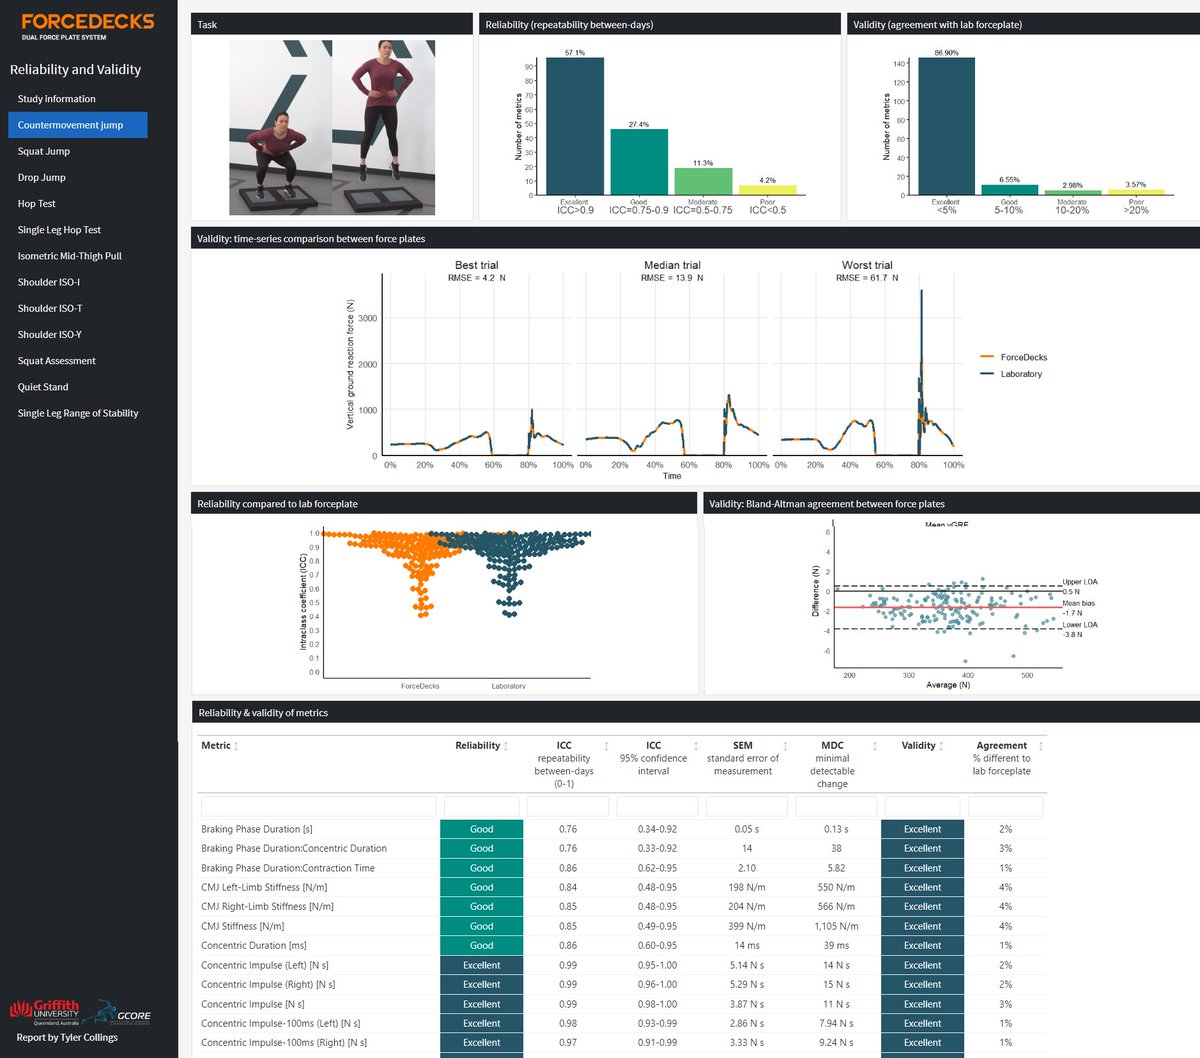Select Braking Phase Duration:Concentric Duration row
Image resolution: width=1200 pixels, height=1058 pixels.
click(x=622, y=848)
